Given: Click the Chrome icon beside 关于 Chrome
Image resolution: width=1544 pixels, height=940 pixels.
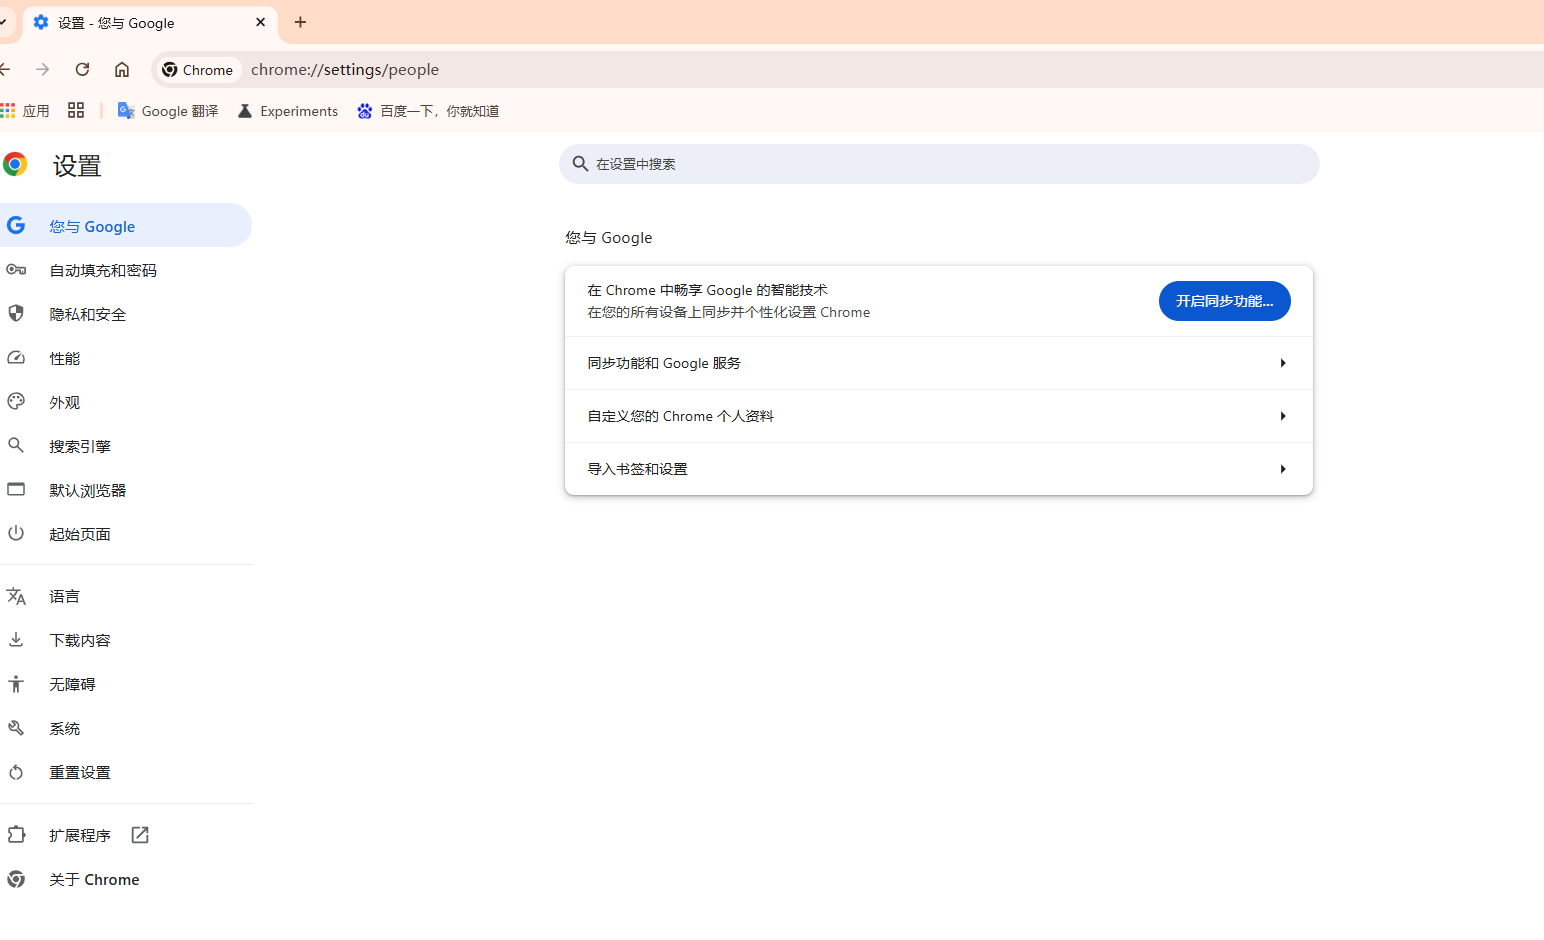Looking at the screenshot, I should 16,879.
